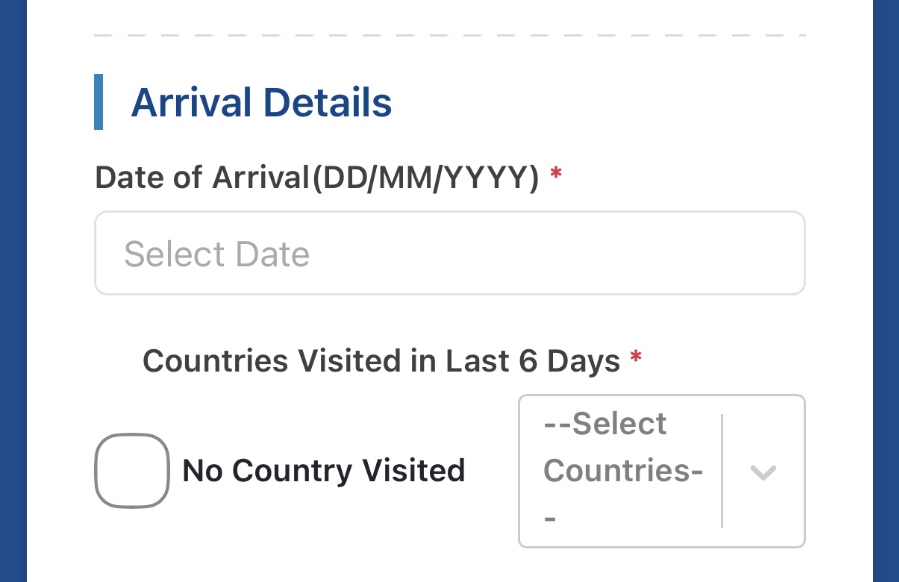
Task: Click vertical separator inside countries dropdown
Action: [721, 471]
